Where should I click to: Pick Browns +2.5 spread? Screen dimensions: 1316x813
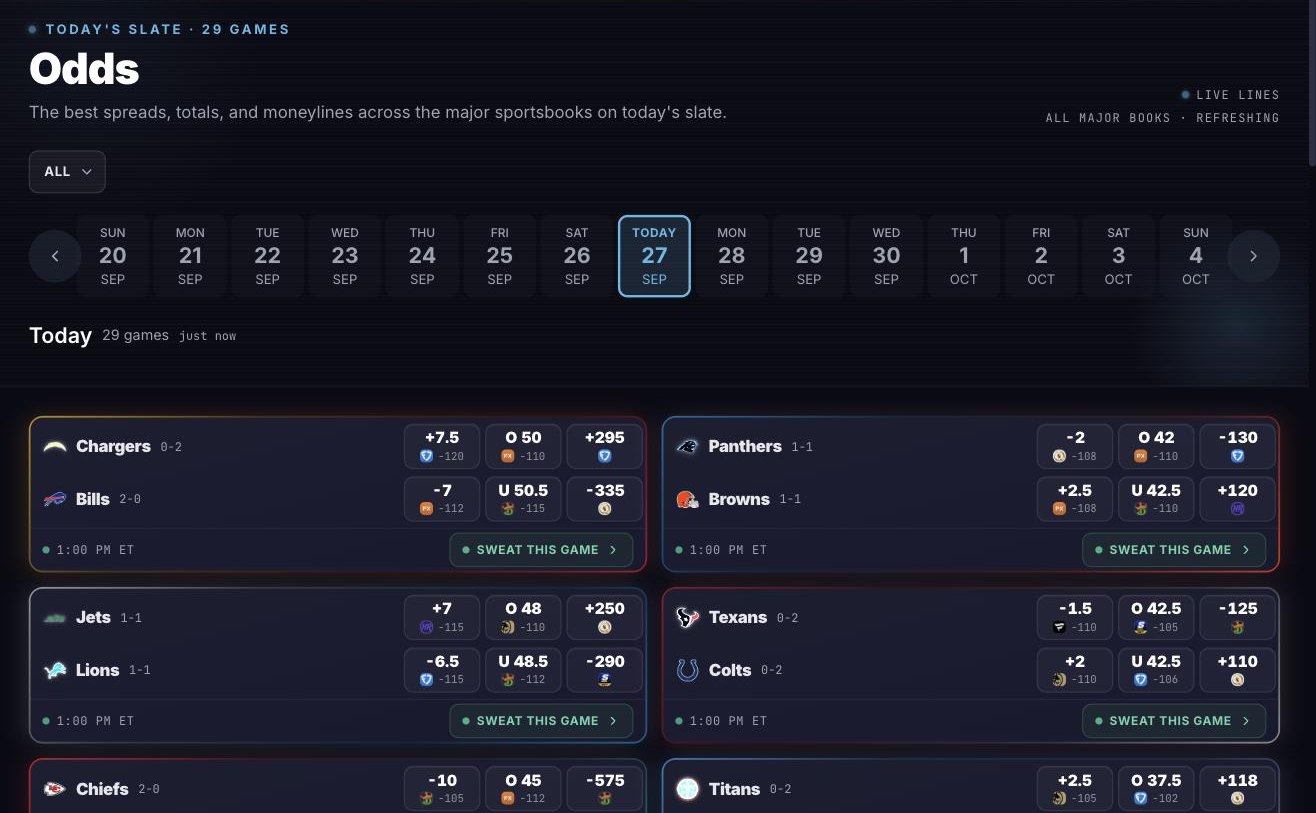(1075, 499)
